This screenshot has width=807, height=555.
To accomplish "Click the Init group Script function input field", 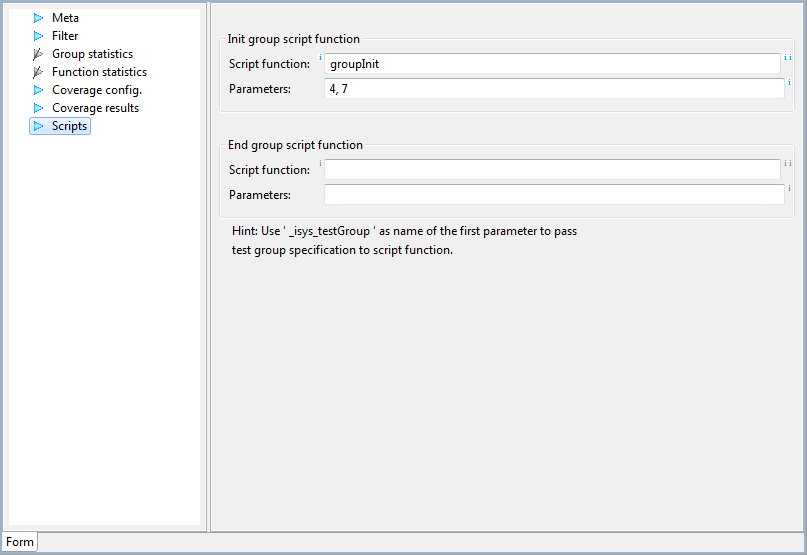I will 552,64.
